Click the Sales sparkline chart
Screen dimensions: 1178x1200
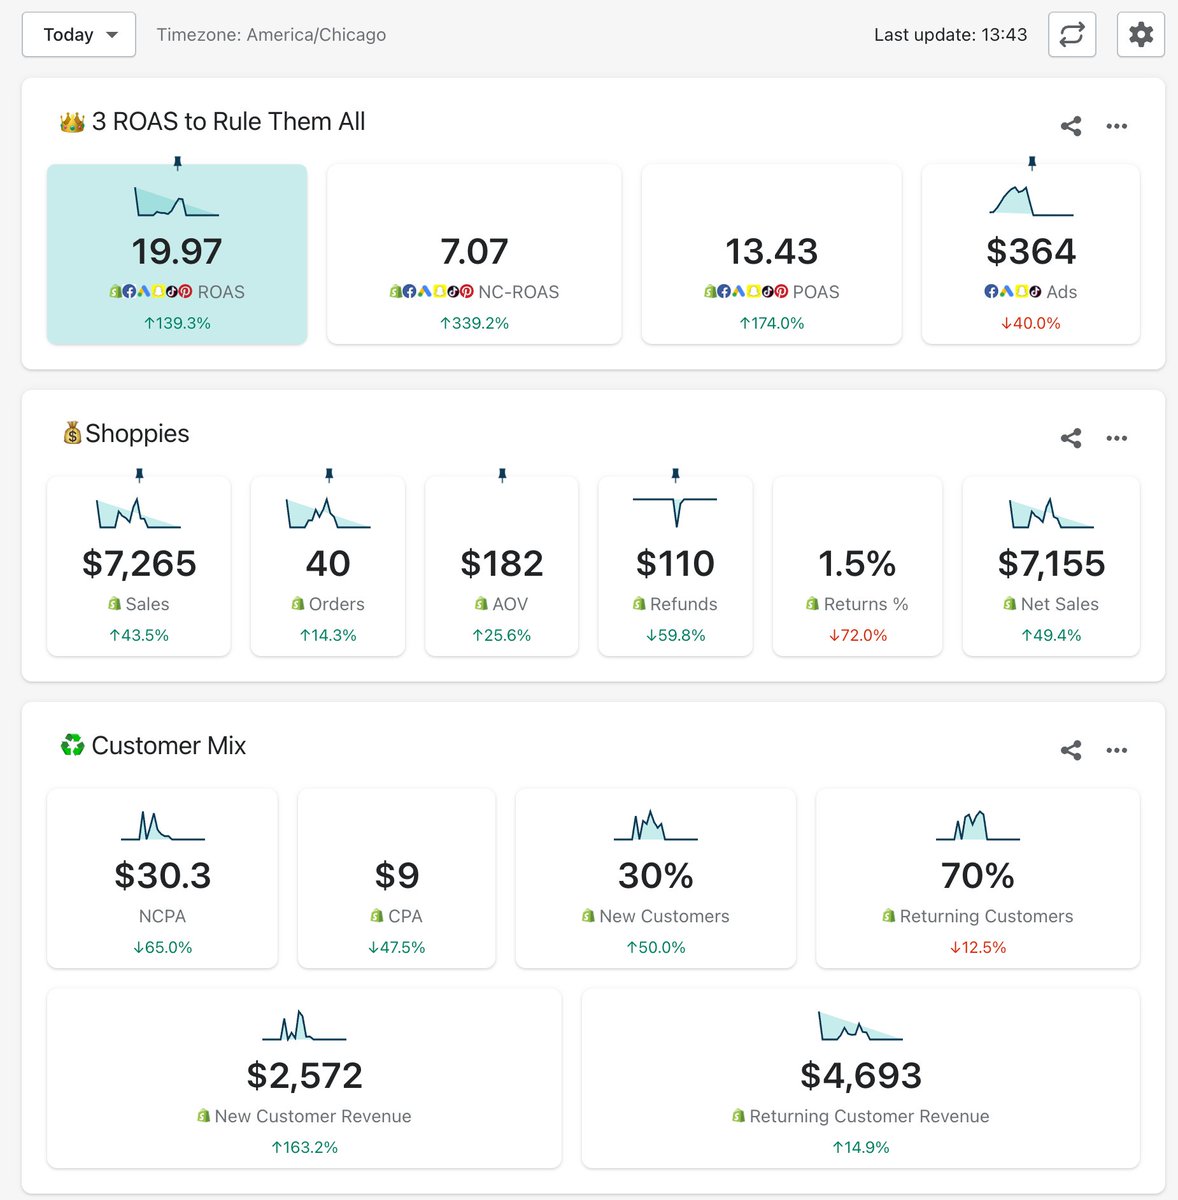(139, 513)
